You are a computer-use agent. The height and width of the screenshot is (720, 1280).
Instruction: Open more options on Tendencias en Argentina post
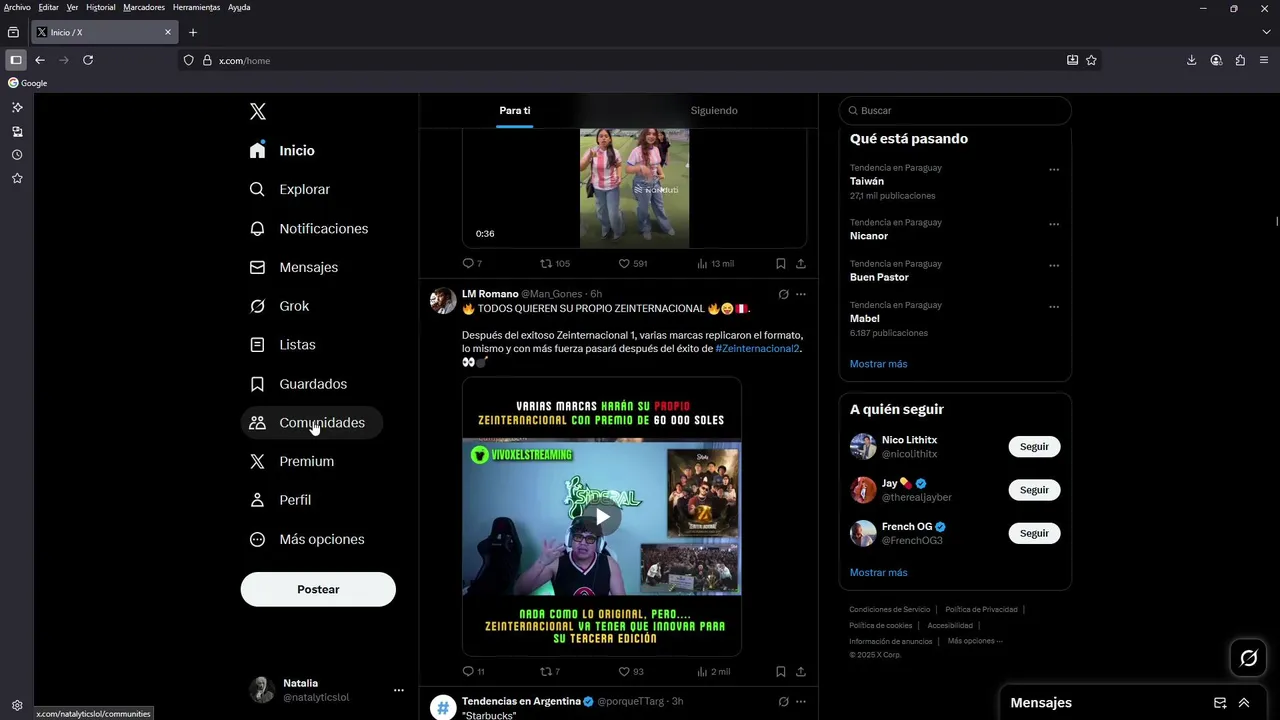(800, 702)
